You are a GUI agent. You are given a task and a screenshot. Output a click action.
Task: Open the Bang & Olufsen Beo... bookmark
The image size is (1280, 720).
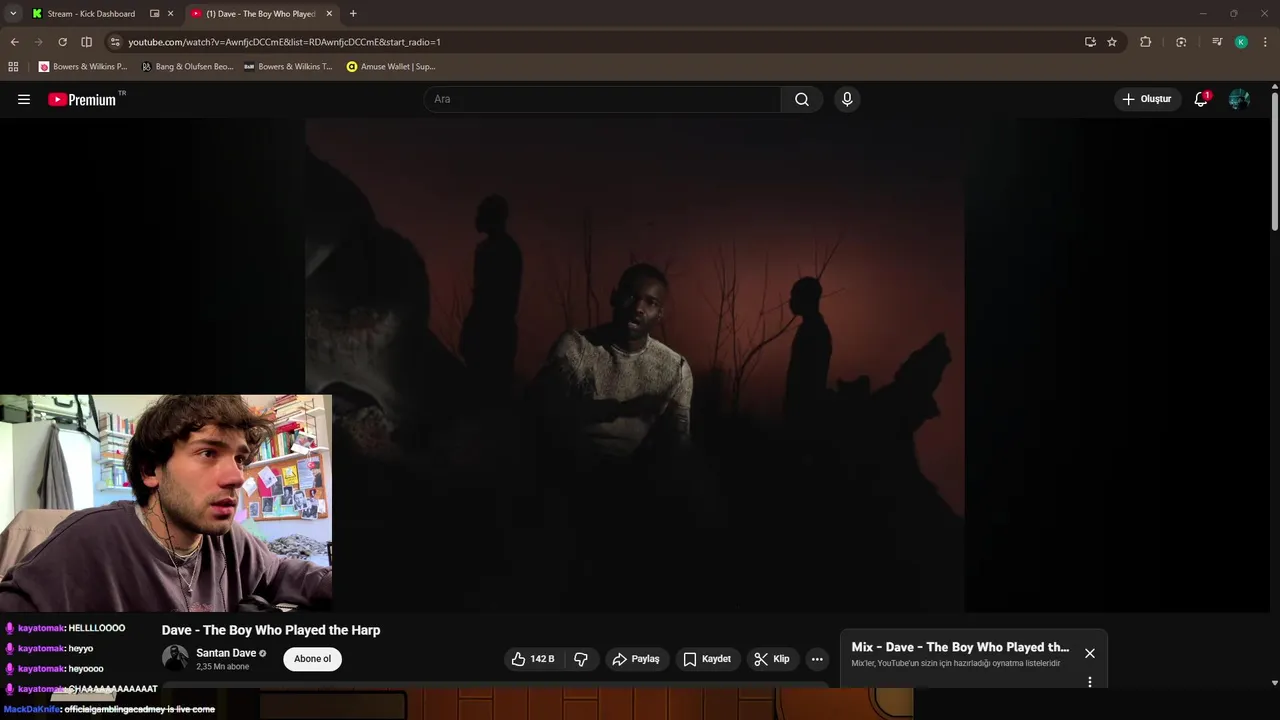(187, 67)
